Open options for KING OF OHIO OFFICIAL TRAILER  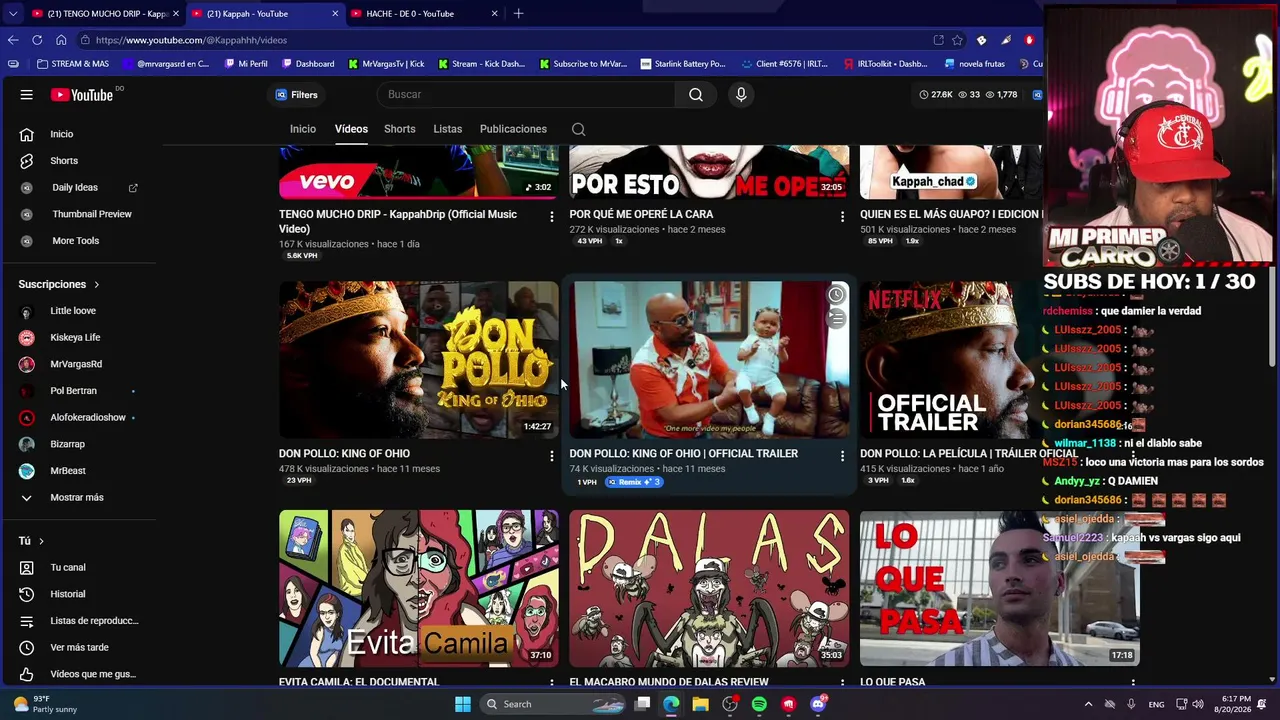[x=842, y=456]
